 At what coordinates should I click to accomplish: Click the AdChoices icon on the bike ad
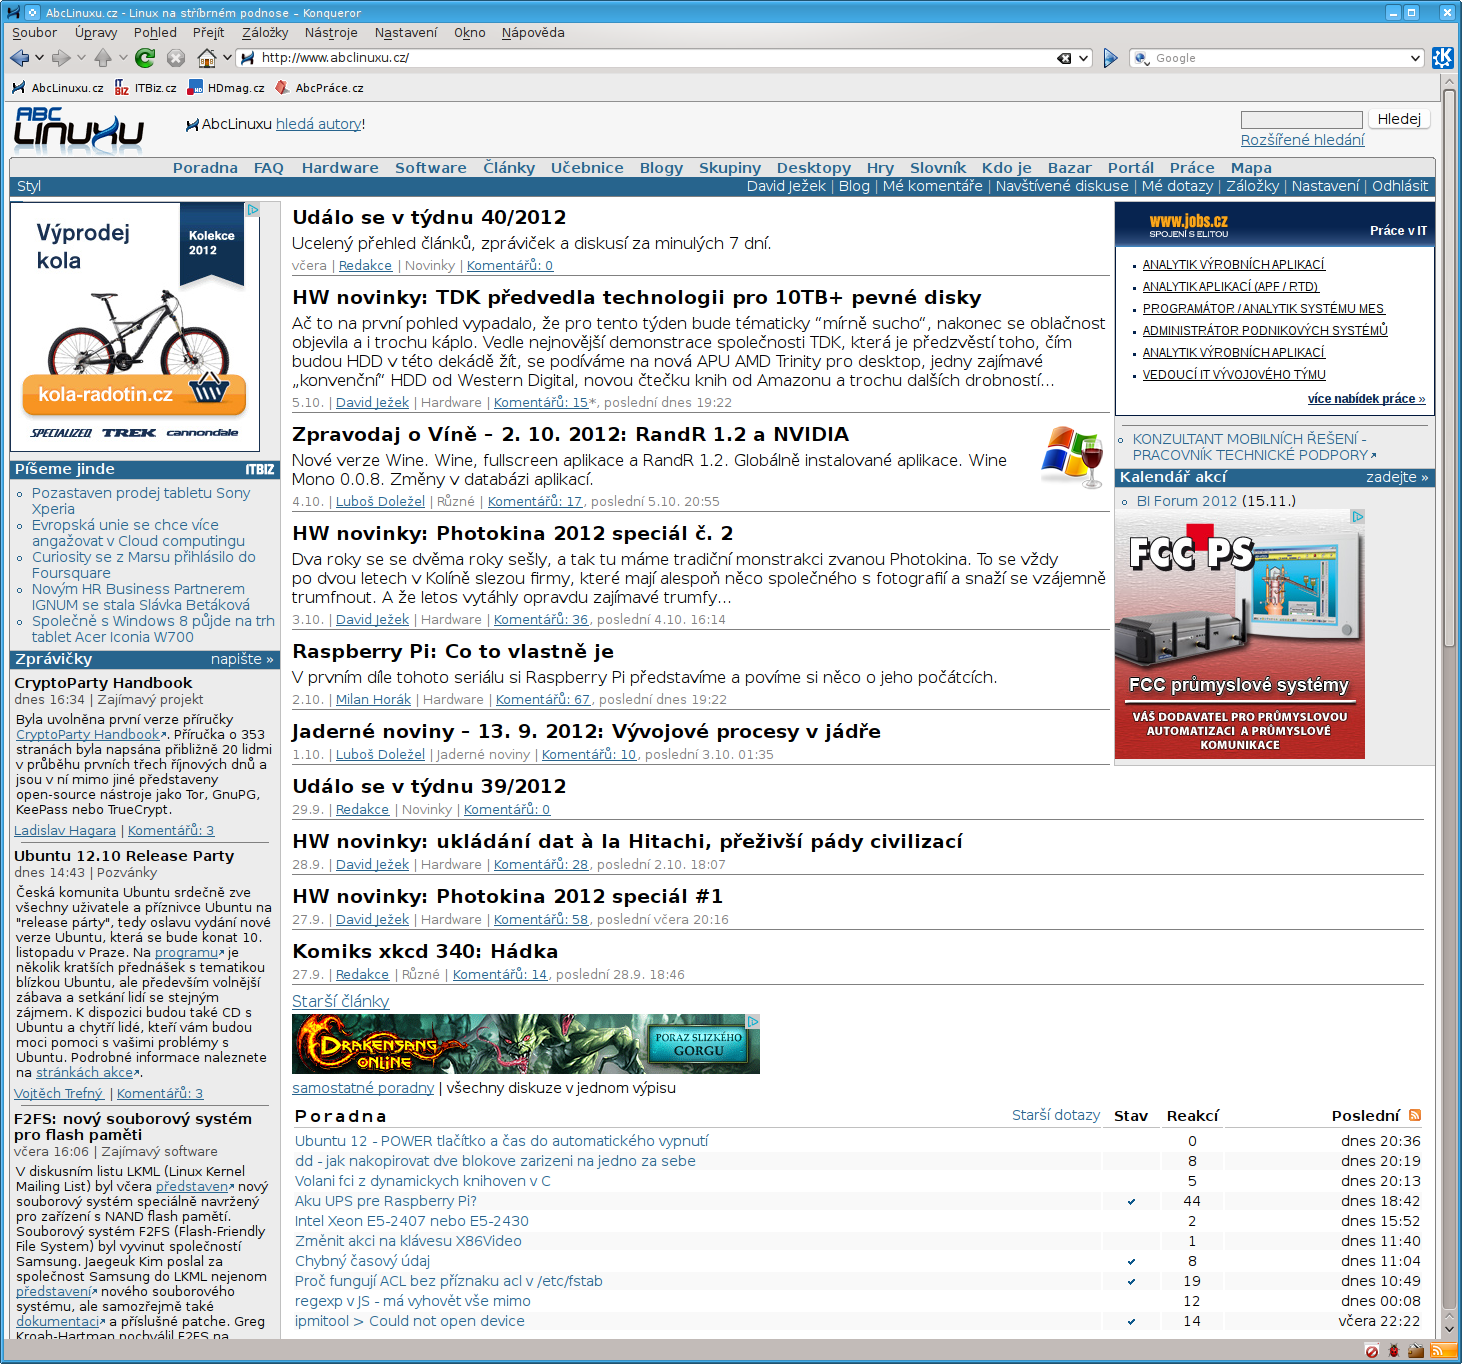point(253,210)
